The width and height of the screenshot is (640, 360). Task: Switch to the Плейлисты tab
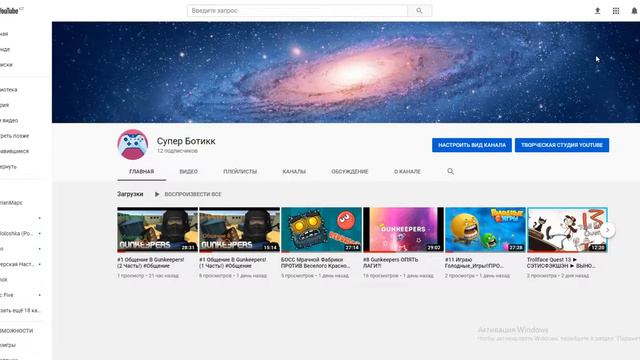[240, 171]
